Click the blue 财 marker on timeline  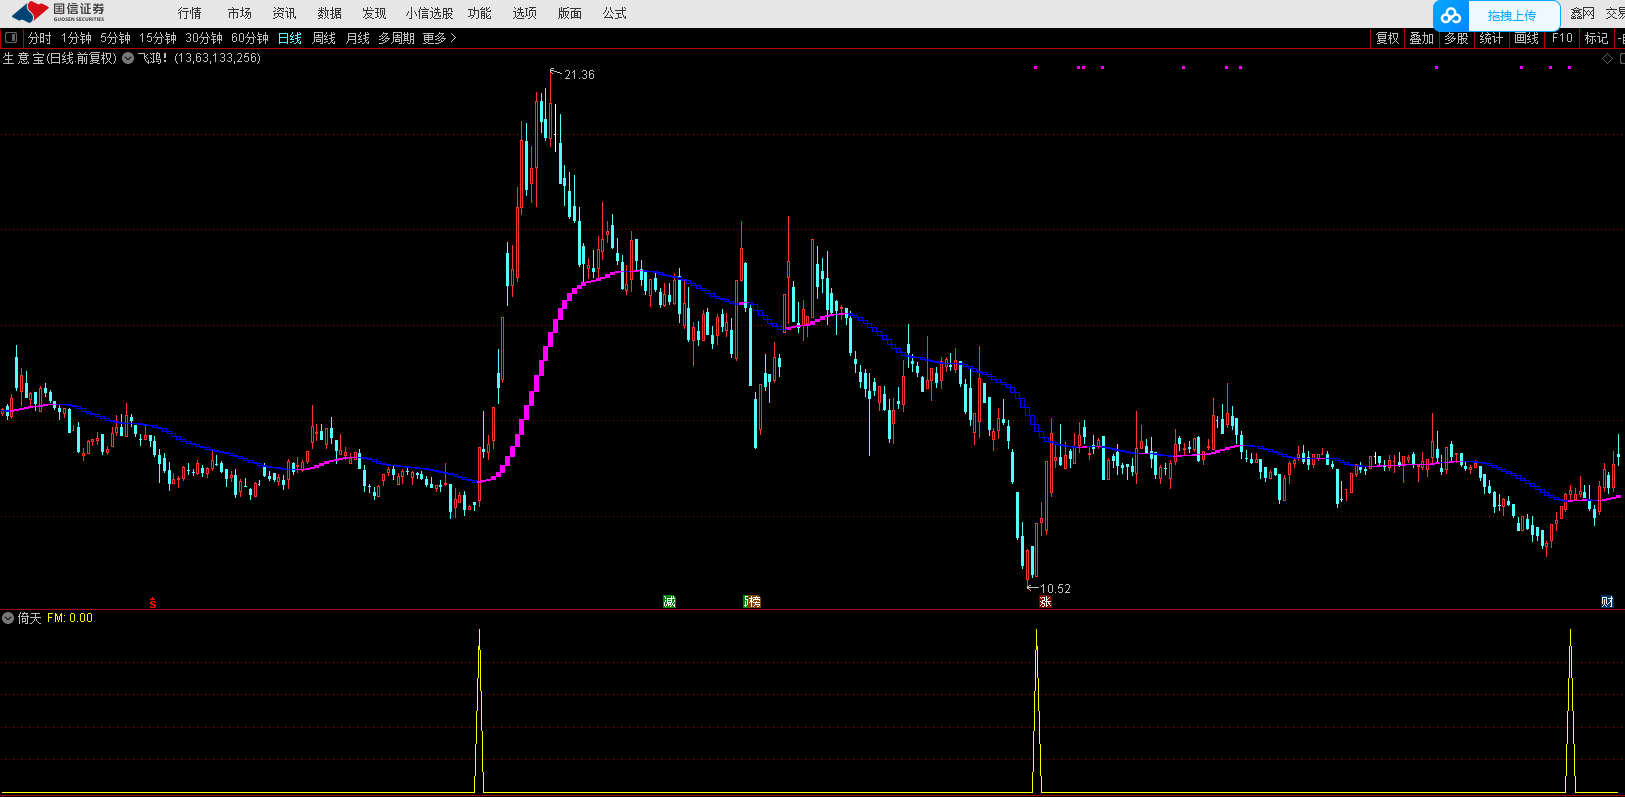coord(1607,601)
